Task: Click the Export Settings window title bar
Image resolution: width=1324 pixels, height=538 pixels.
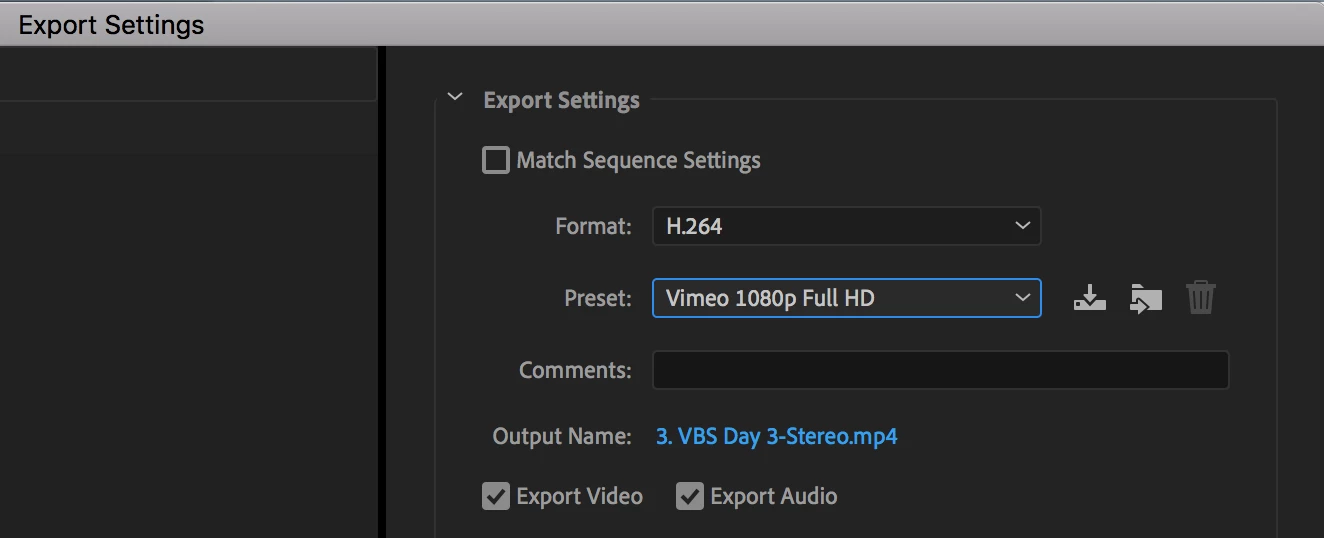Action: (662, 24)
